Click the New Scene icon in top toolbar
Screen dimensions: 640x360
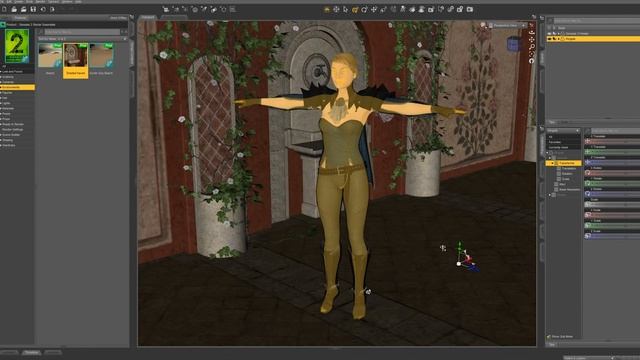click(x=4, y=9)
